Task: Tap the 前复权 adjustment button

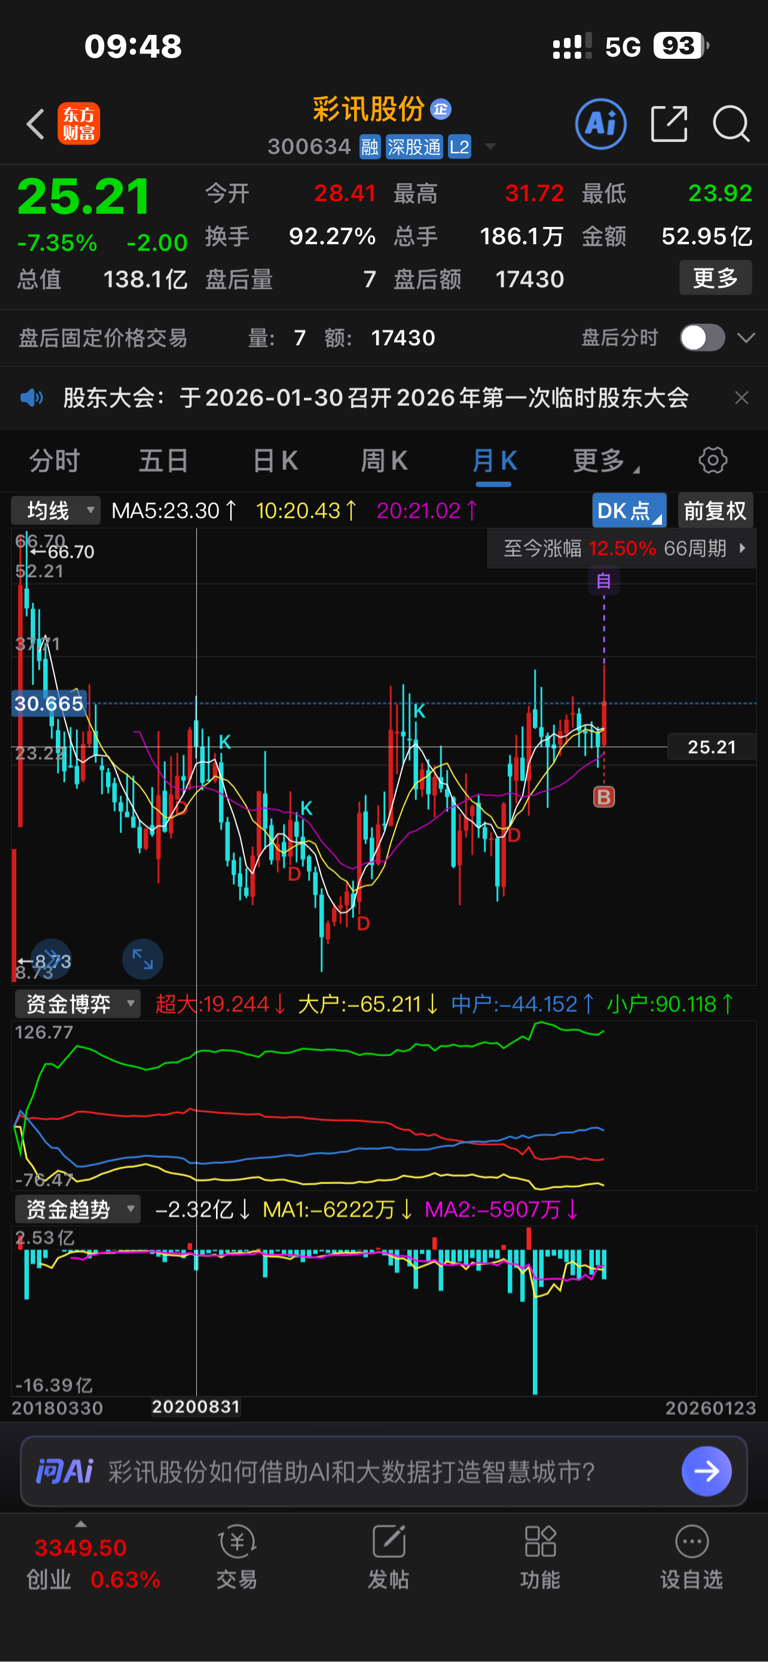Action: point(715,511)
